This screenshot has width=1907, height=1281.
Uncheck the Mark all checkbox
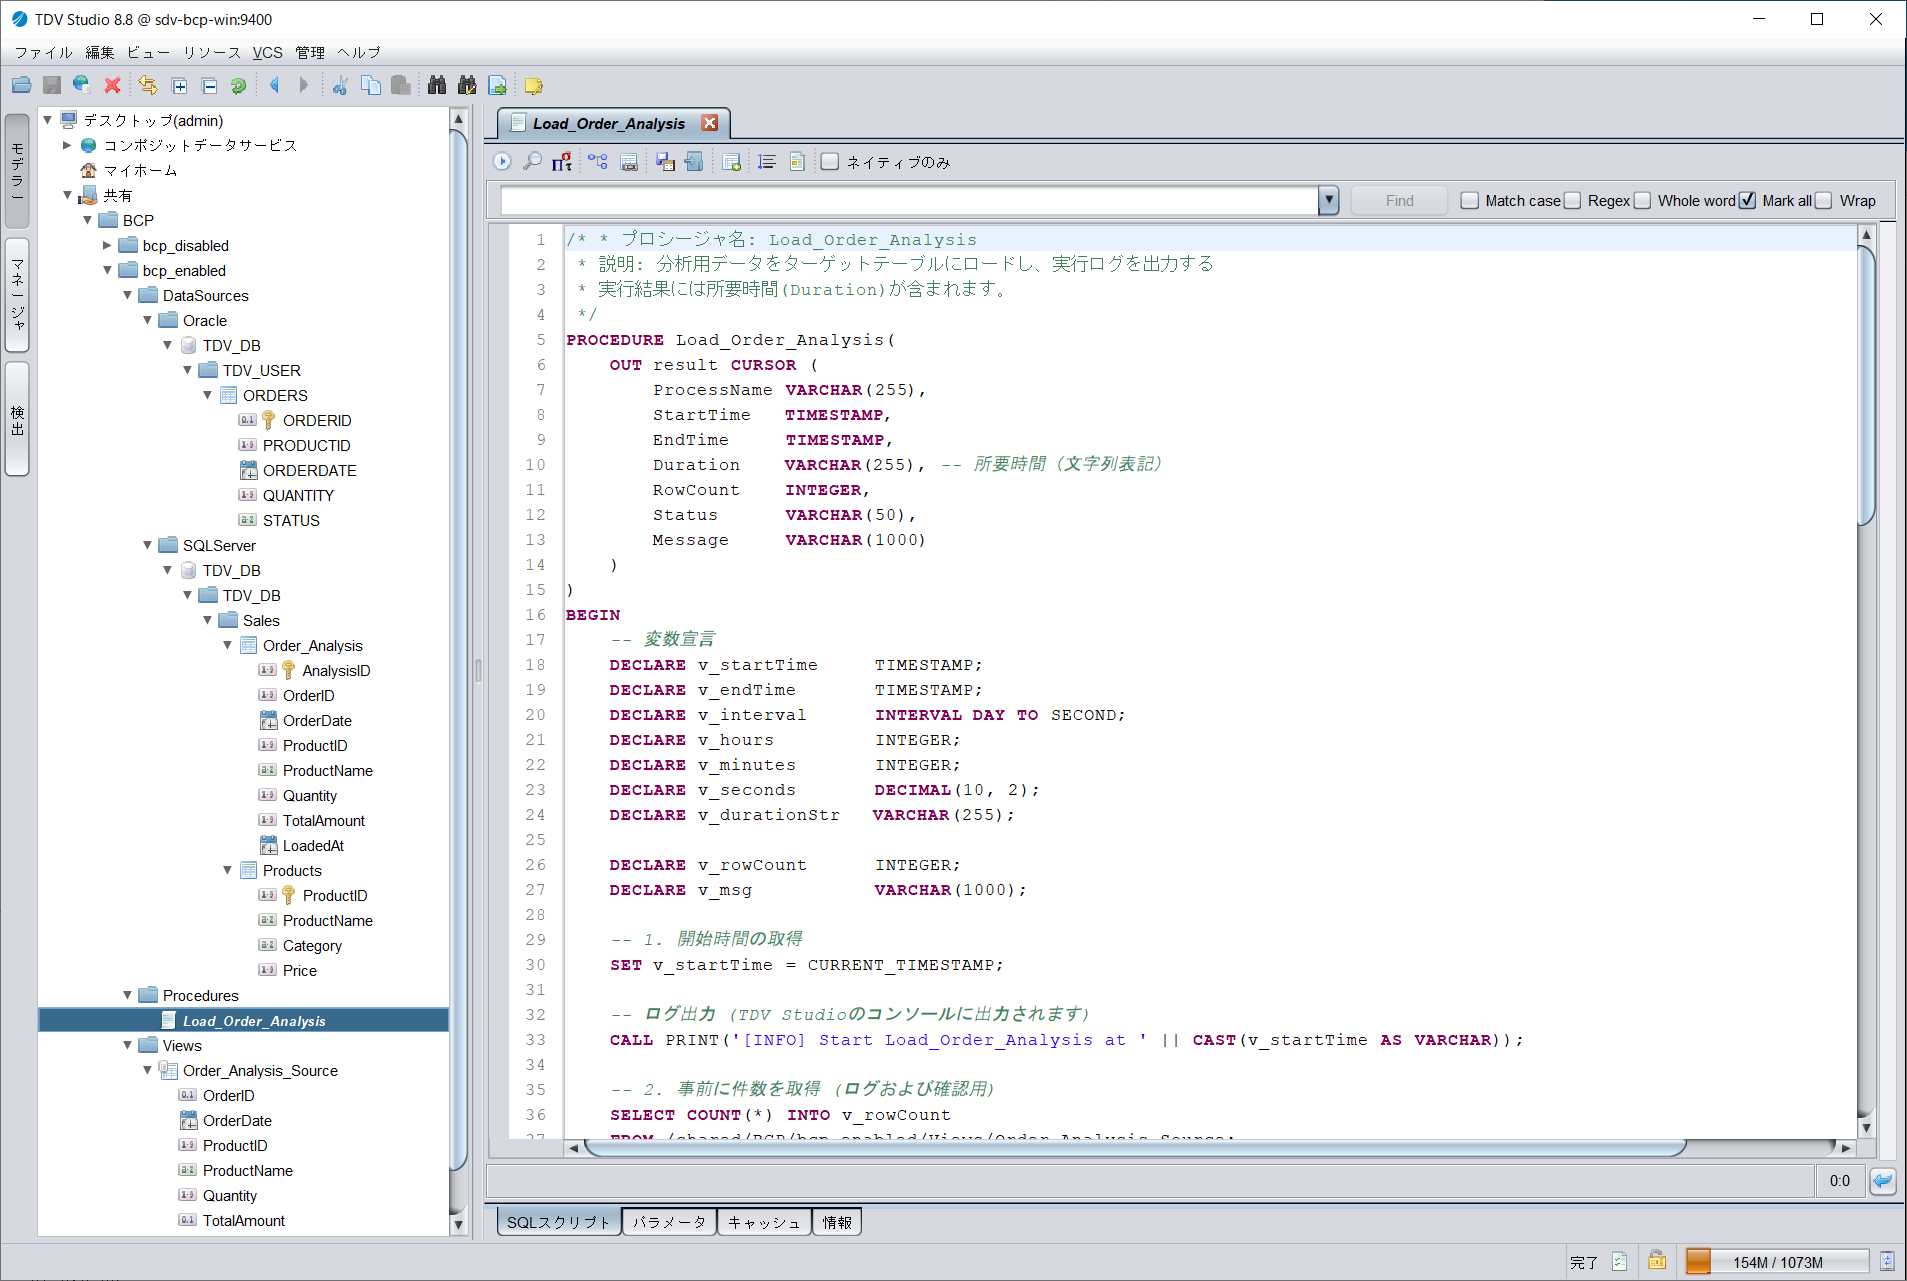tap(1746, 201)
